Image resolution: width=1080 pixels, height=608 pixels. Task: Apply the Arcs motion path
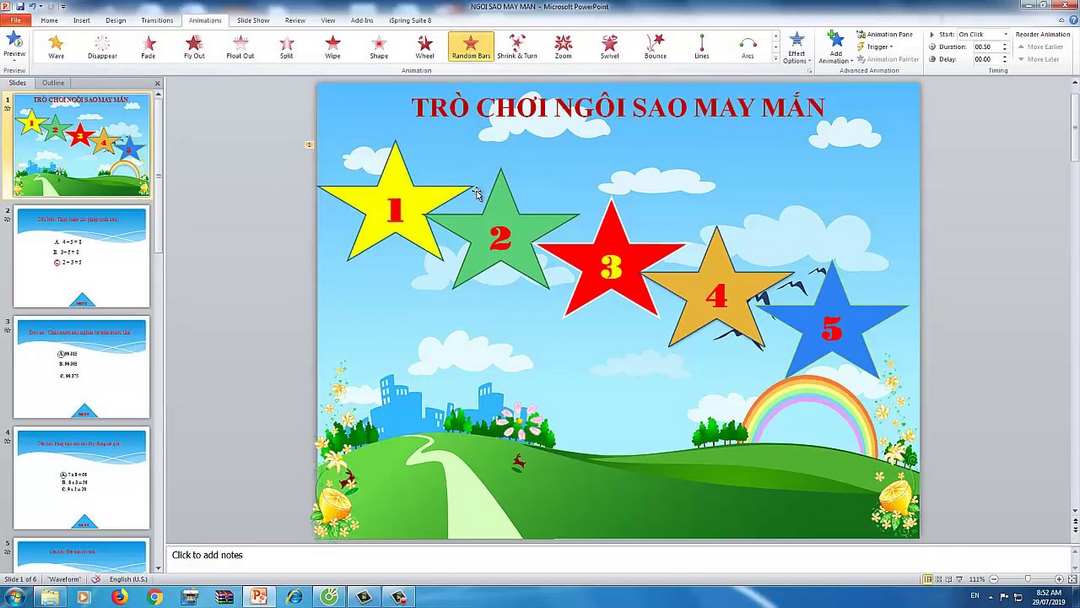click(x=748, y=47)
